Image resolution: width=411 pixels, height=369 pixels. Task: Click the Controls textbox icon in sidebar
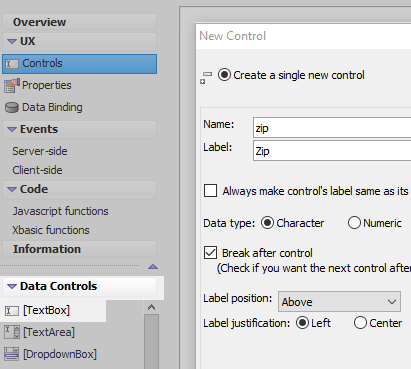(12, 63)
